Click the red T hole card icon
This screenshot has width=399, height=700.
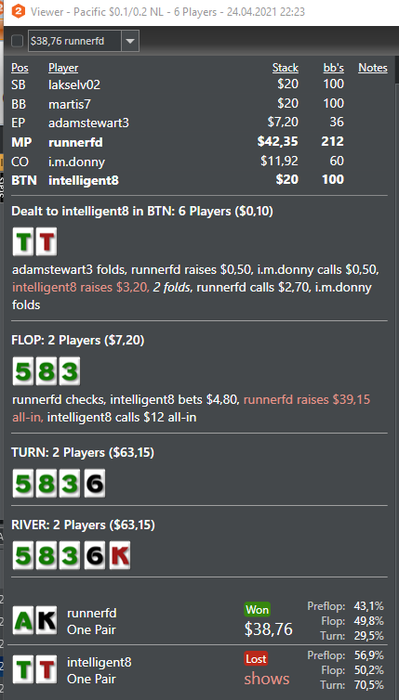[x=46, y=242]
